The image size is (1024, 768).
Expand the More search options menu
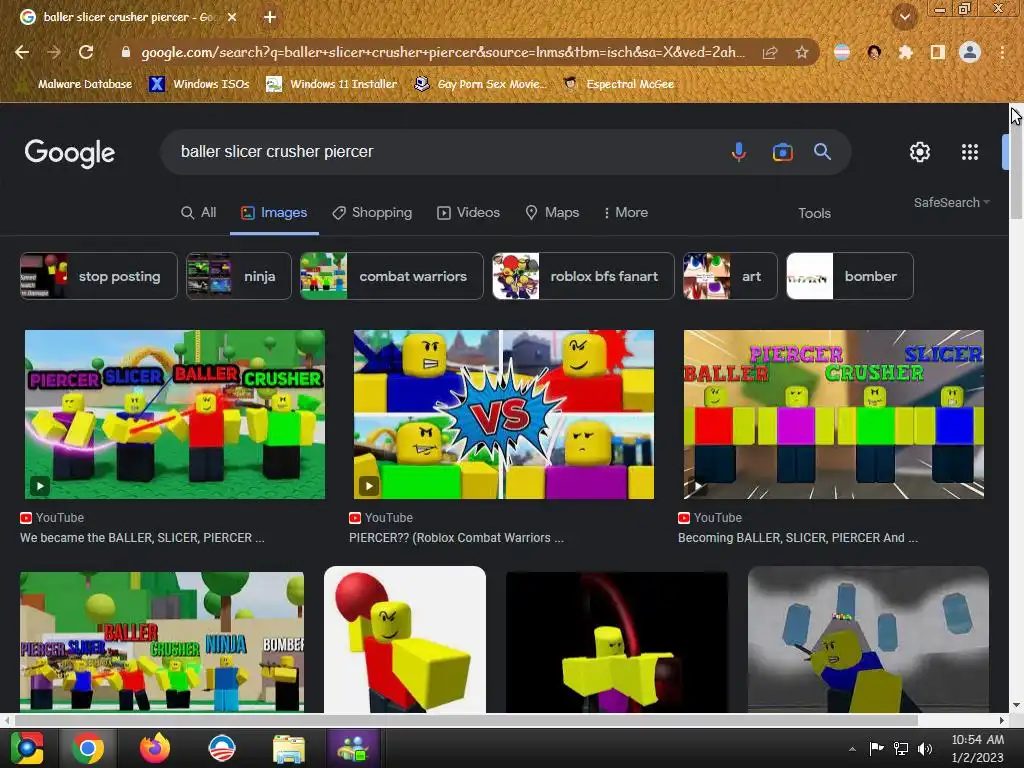pyautogui.click(x=625, y=212)
